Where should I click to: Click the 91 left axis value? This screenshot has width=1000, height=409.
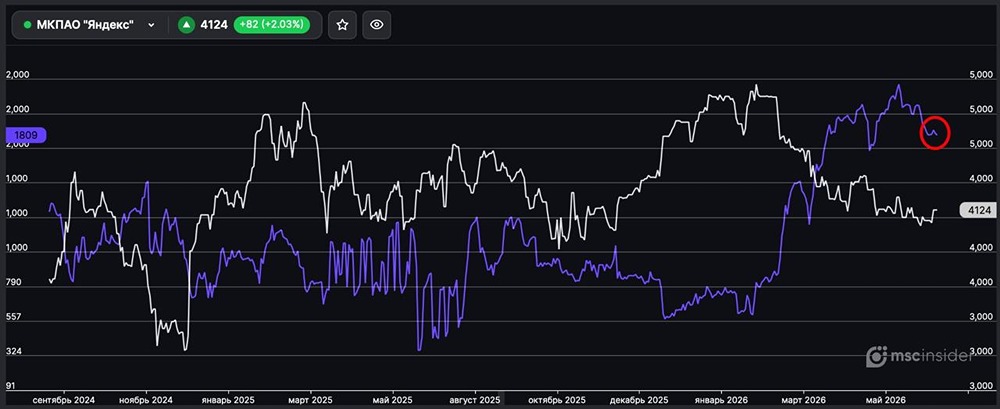point(10,386)
